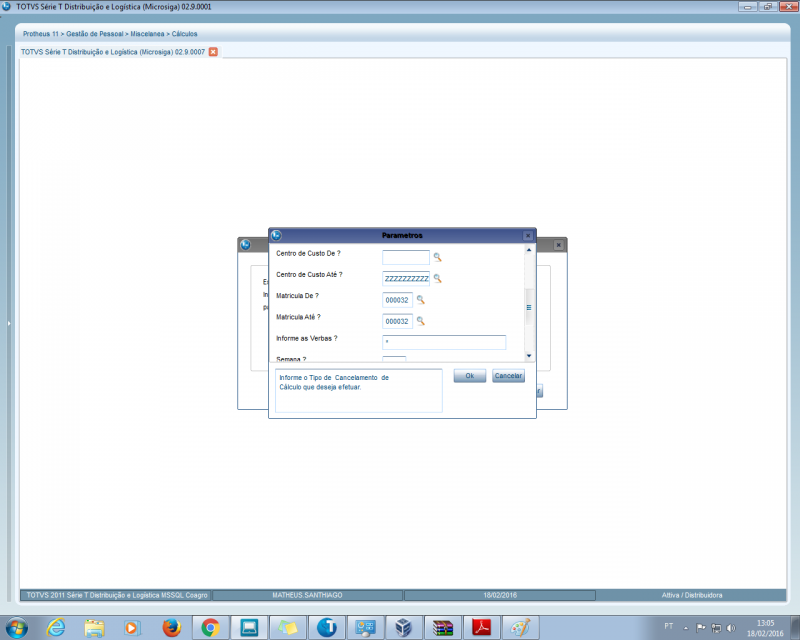Screen dimensions: 800x640
Task: Click the TOTVS title bar application icon
Action: pyautogui.click(x=7, y=7)
